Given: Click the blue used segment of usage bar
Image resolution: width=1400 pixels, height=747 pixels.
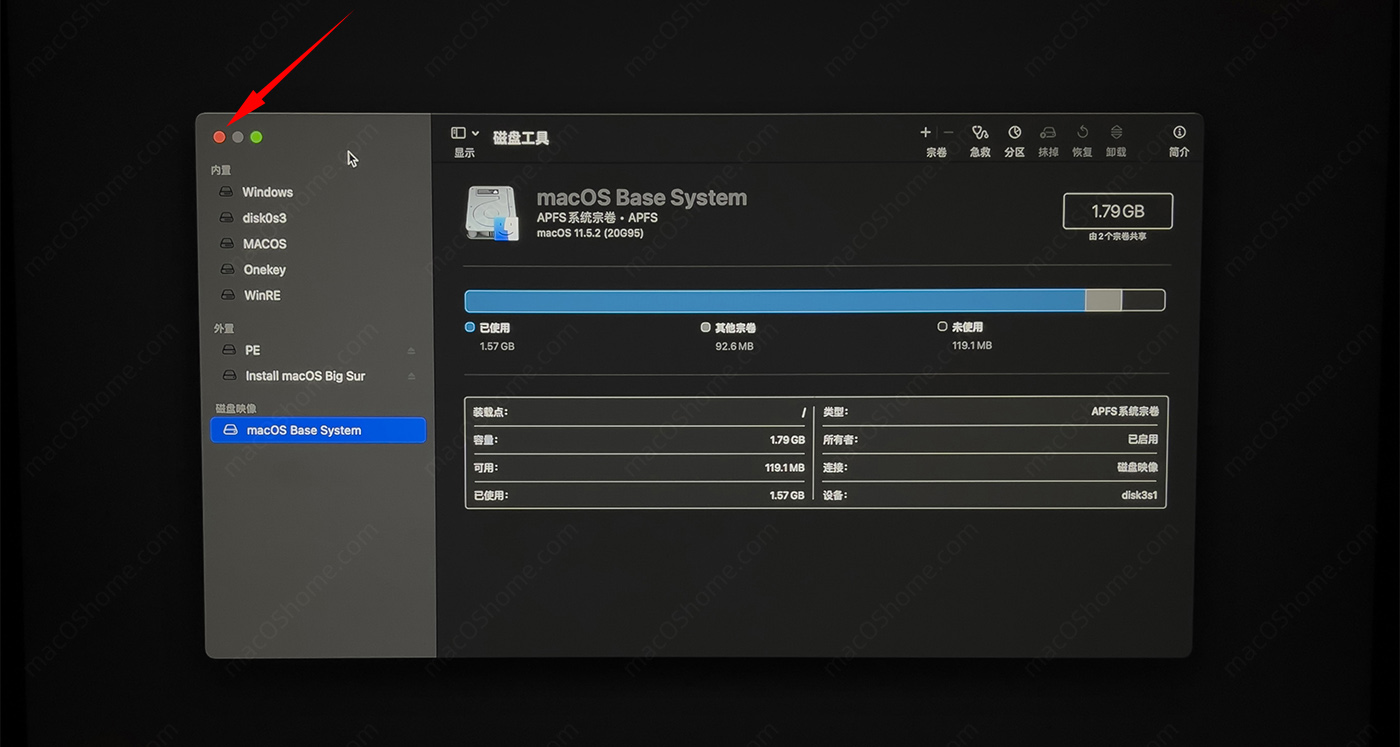Looking at the screenshot, I should pyautogui.click(x=775, y=300).
